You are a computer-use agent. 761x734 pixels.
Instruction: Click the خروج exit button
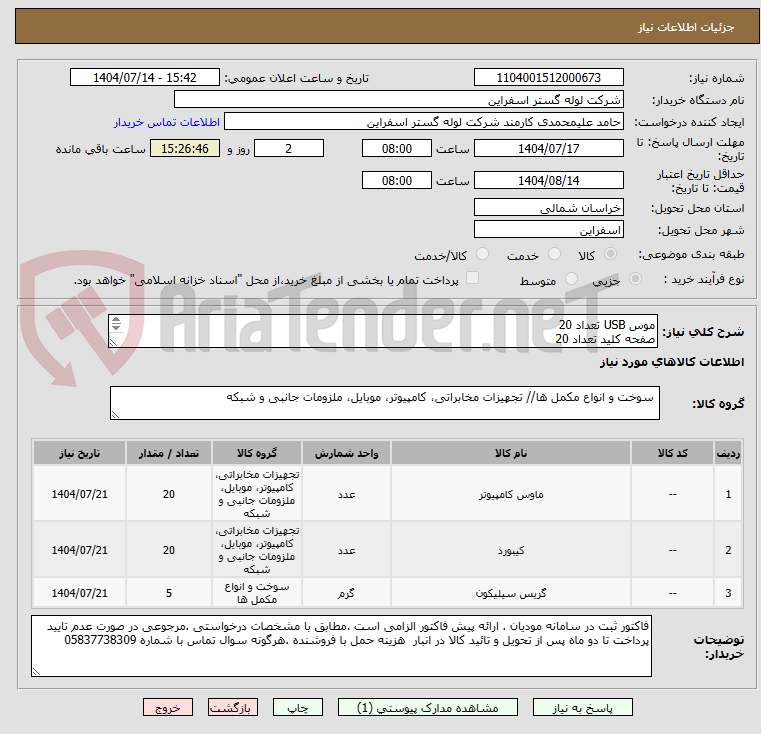click(x=168, y=707)
